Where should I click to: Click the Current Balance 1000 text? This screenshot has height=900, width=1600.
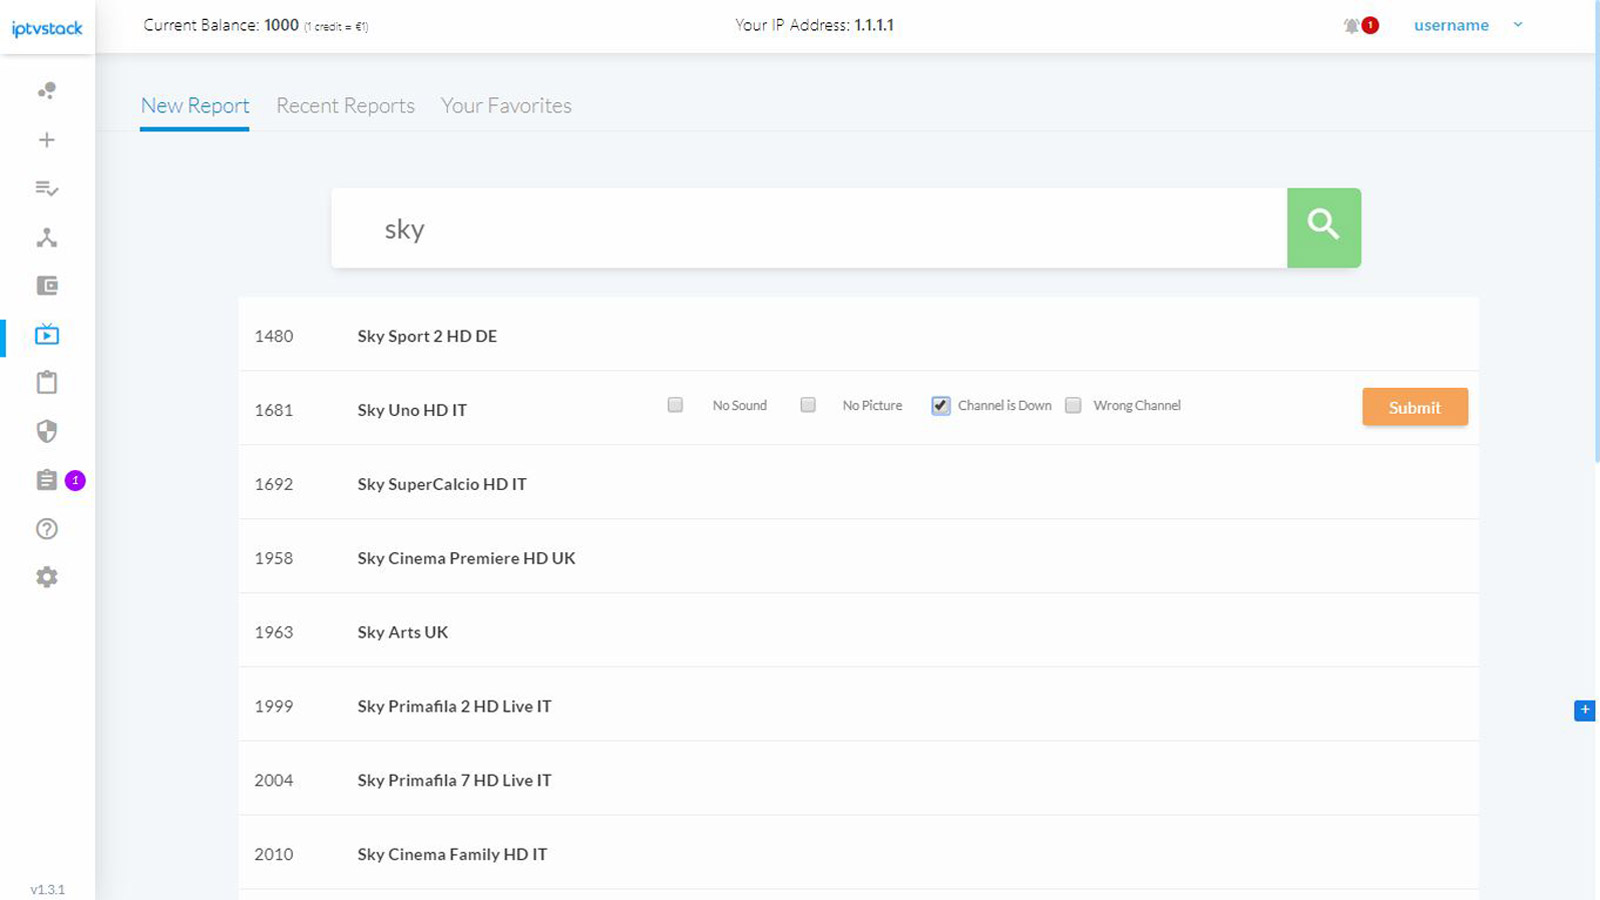[x=256, y=26]
